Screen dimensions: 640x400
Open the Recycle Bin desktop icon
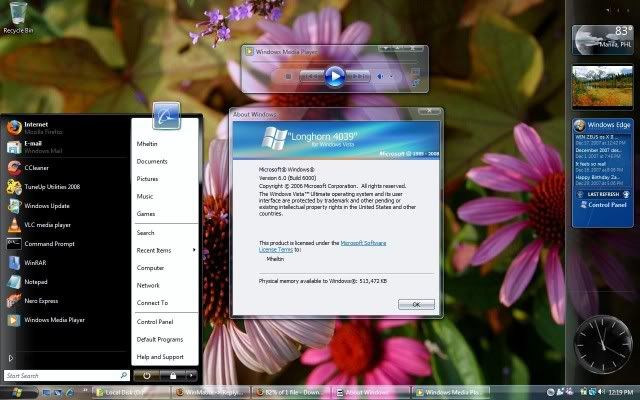18,17
